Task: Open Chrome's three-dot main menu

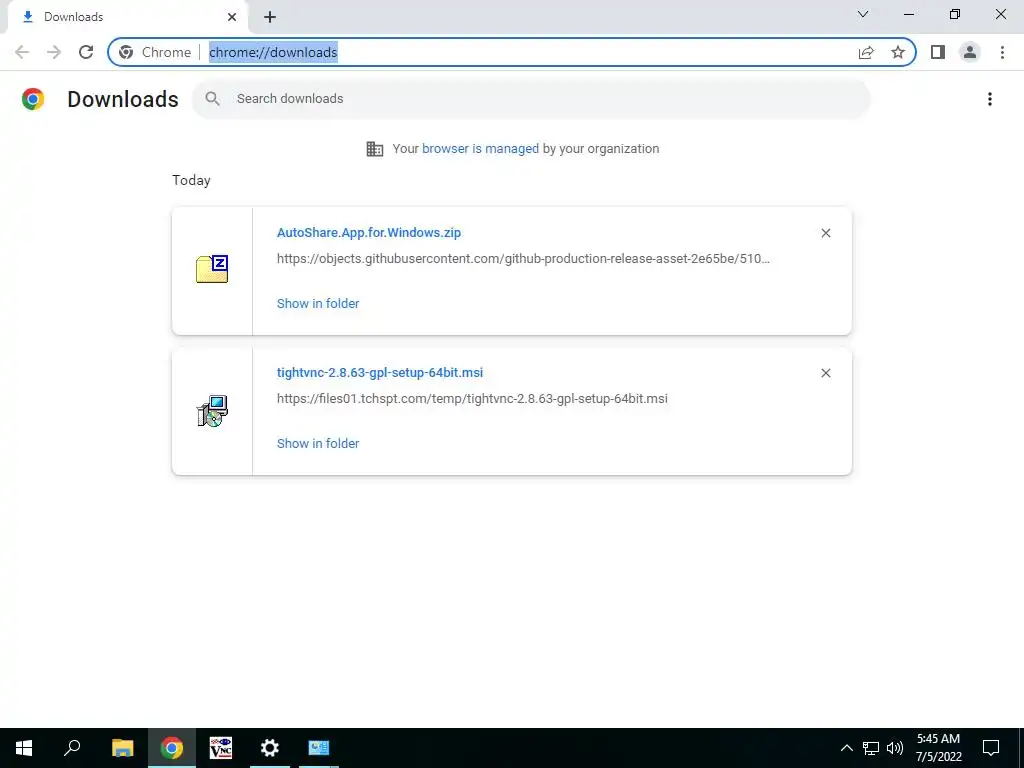Action: click(x=1002, y=52)
